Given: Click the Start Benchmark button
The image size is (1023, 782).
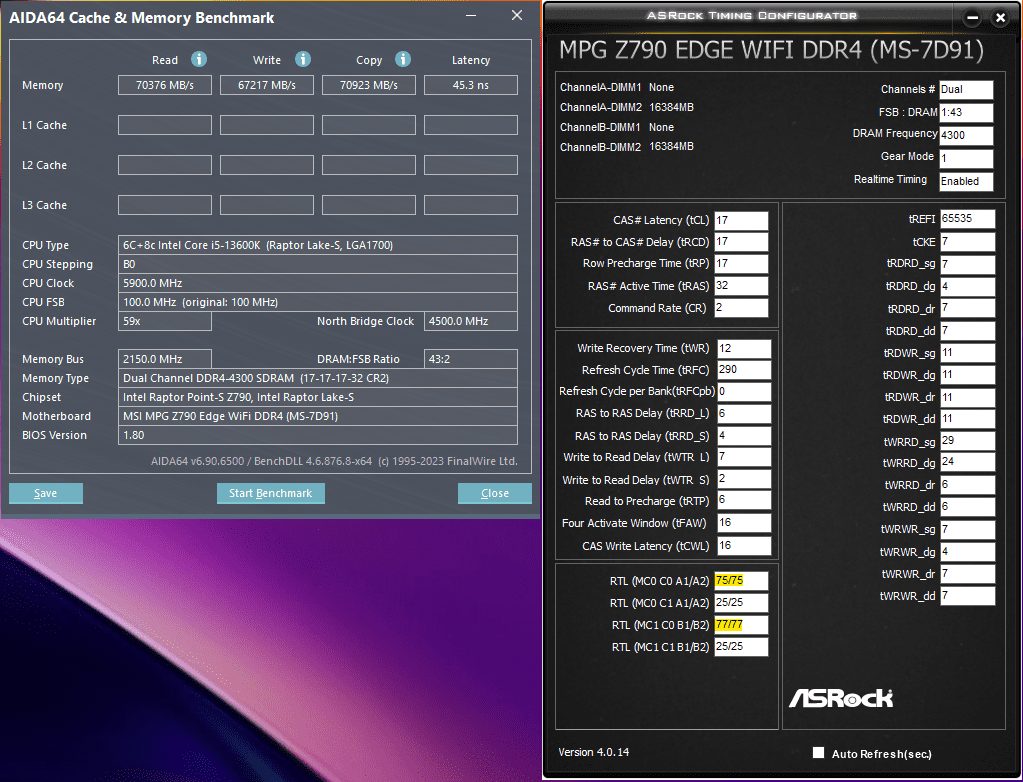Looking at the screenshot, I should [270, 493].
